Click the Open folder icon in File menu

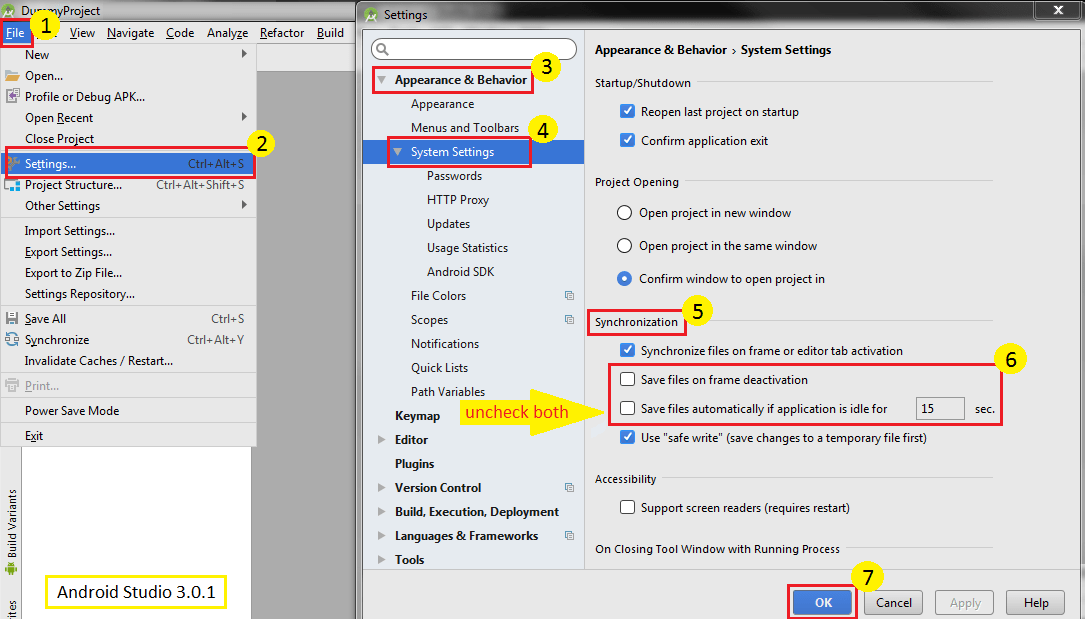click(x=12, y=76)
